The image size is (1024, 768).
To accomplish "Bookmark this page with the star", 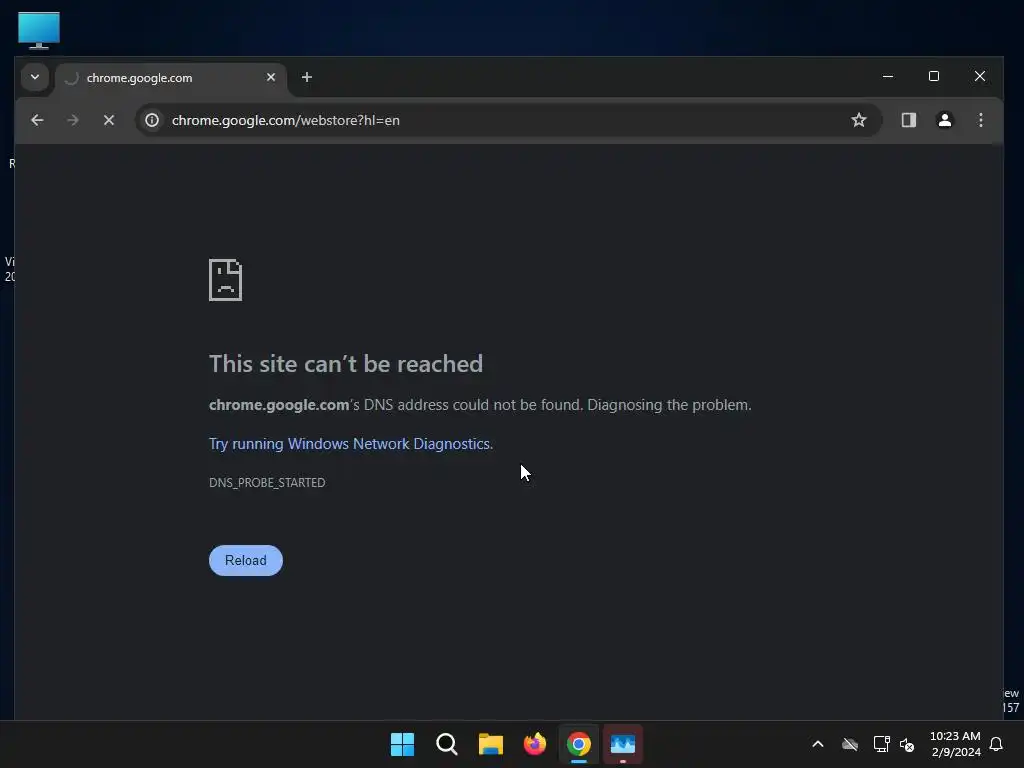I will point(859,120).
